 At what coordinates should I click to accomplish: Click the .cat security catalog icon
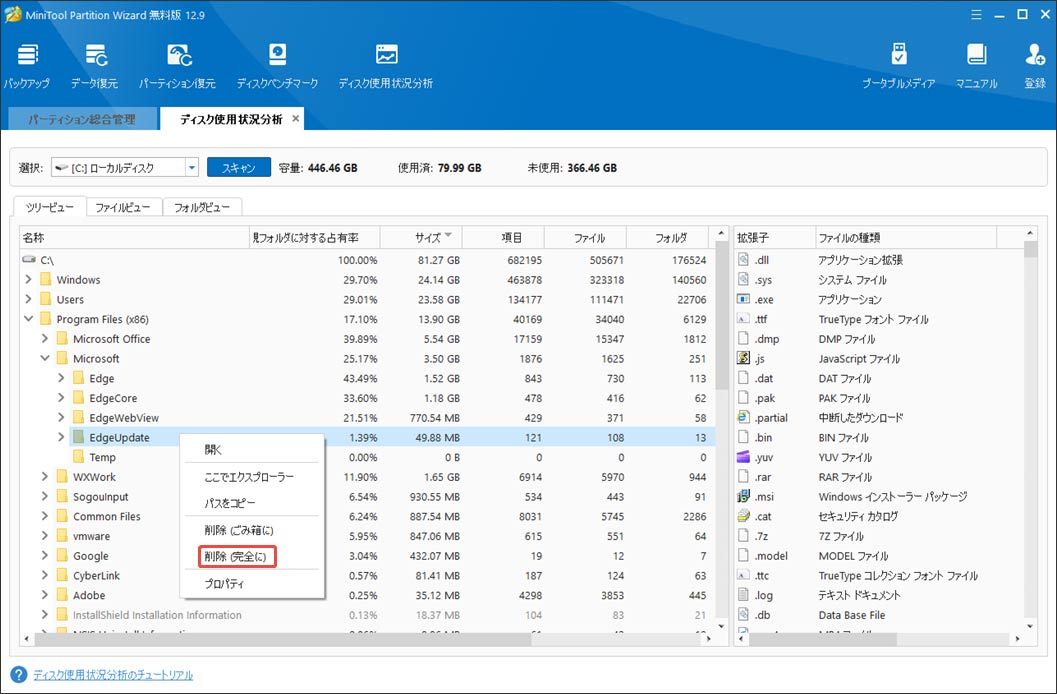click(743, 516)
